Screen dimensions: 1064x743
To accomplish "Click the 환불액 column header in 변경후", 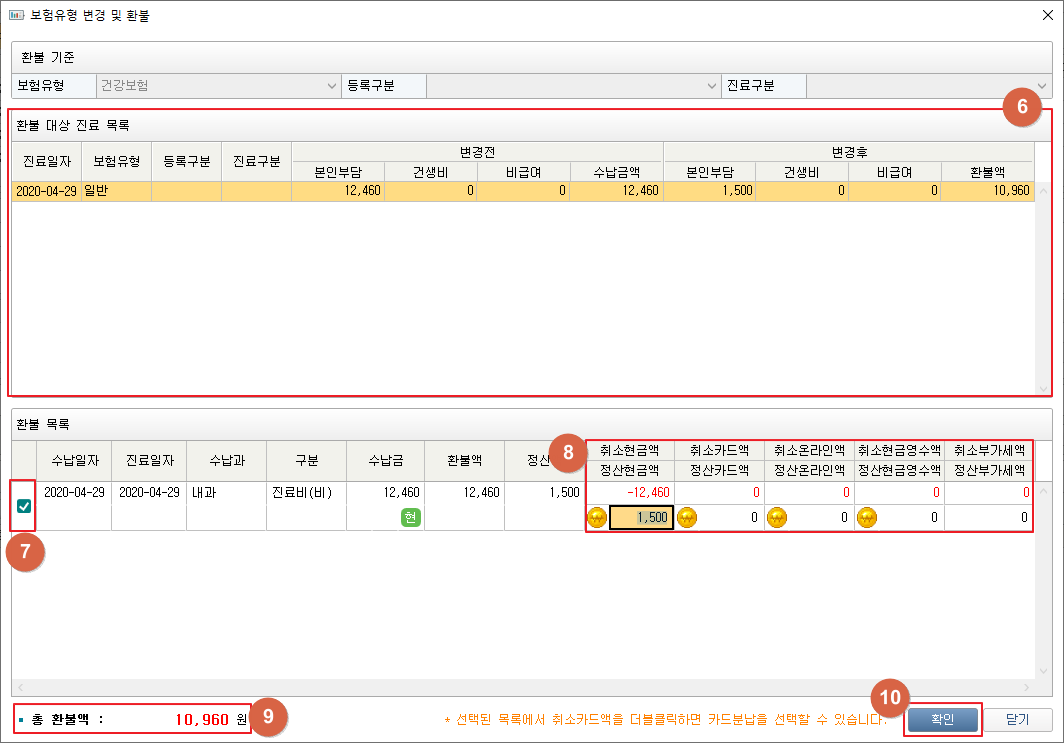I will click(987, 171).
